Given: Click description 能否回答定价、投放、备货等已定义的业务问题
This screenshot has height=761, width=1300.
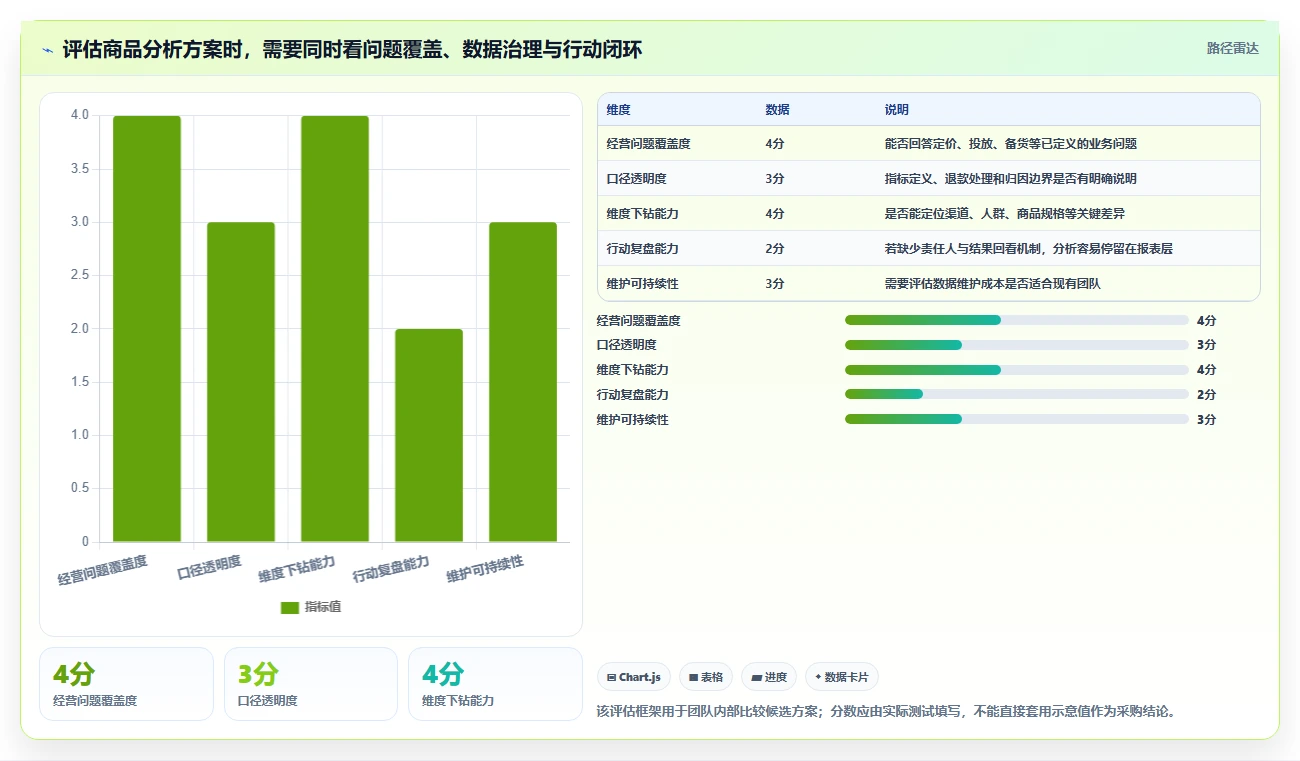Looking at the screenshot, I should pos(1010,144).
